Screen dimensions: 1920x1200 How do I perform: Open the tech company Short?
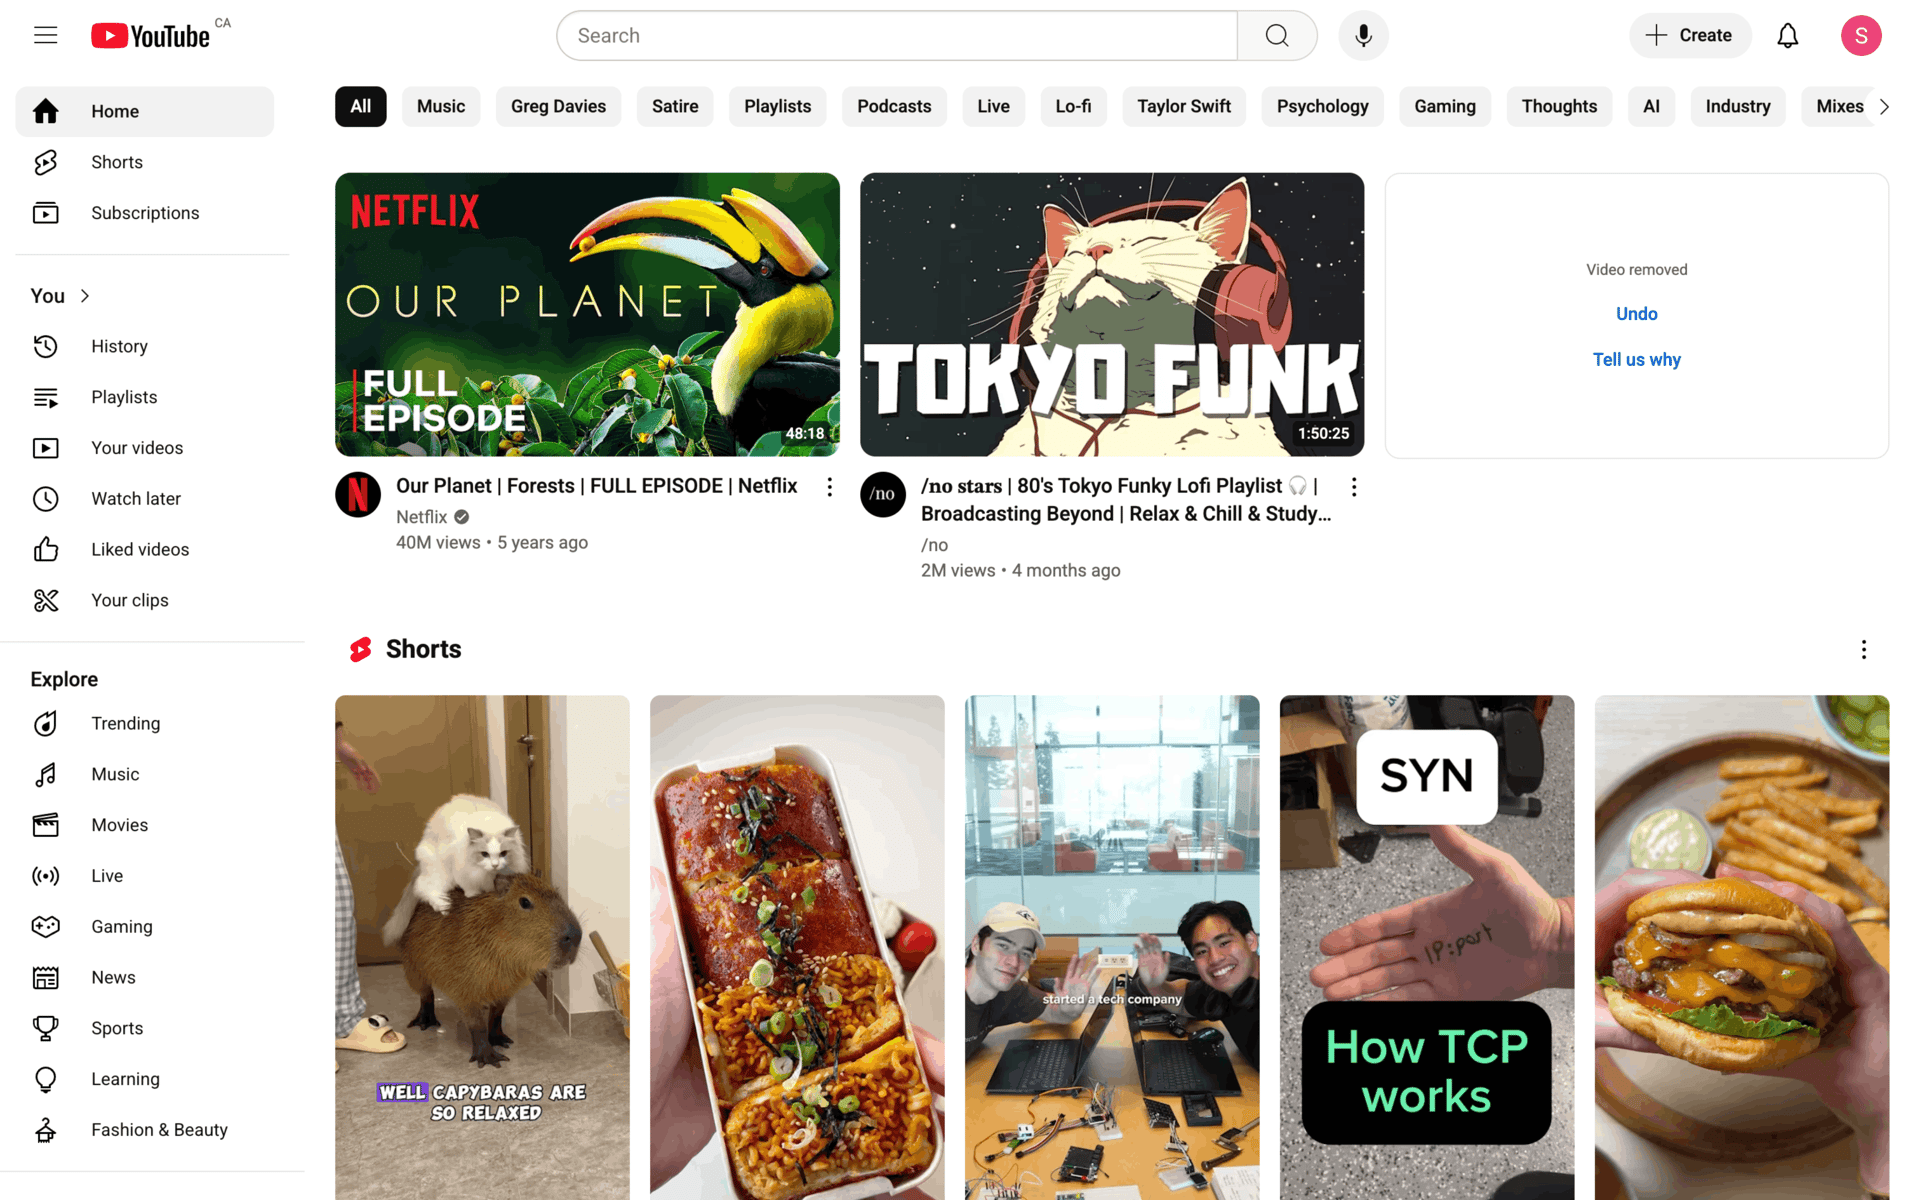[1112, 947]
